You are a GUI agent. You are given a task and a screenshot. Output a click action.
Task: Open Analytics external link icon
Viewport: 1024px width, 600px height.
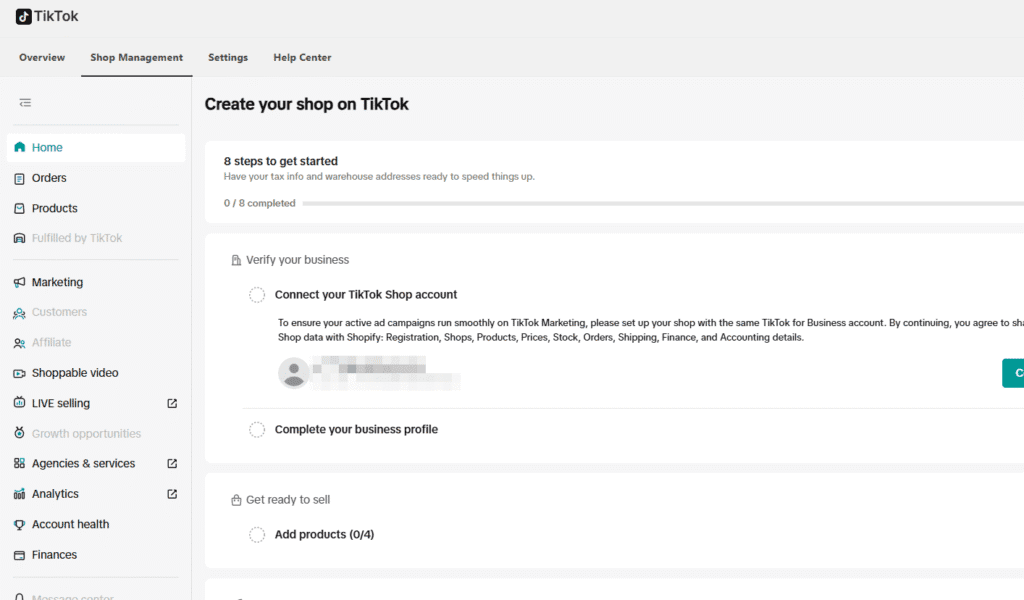(x=172, y=494)
